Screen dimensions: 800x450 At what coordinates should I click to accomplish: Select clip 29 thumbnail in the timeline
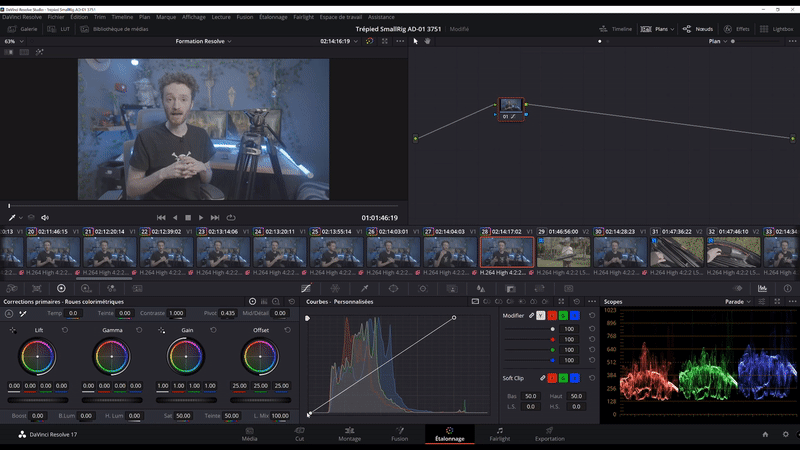coord(564,250)
